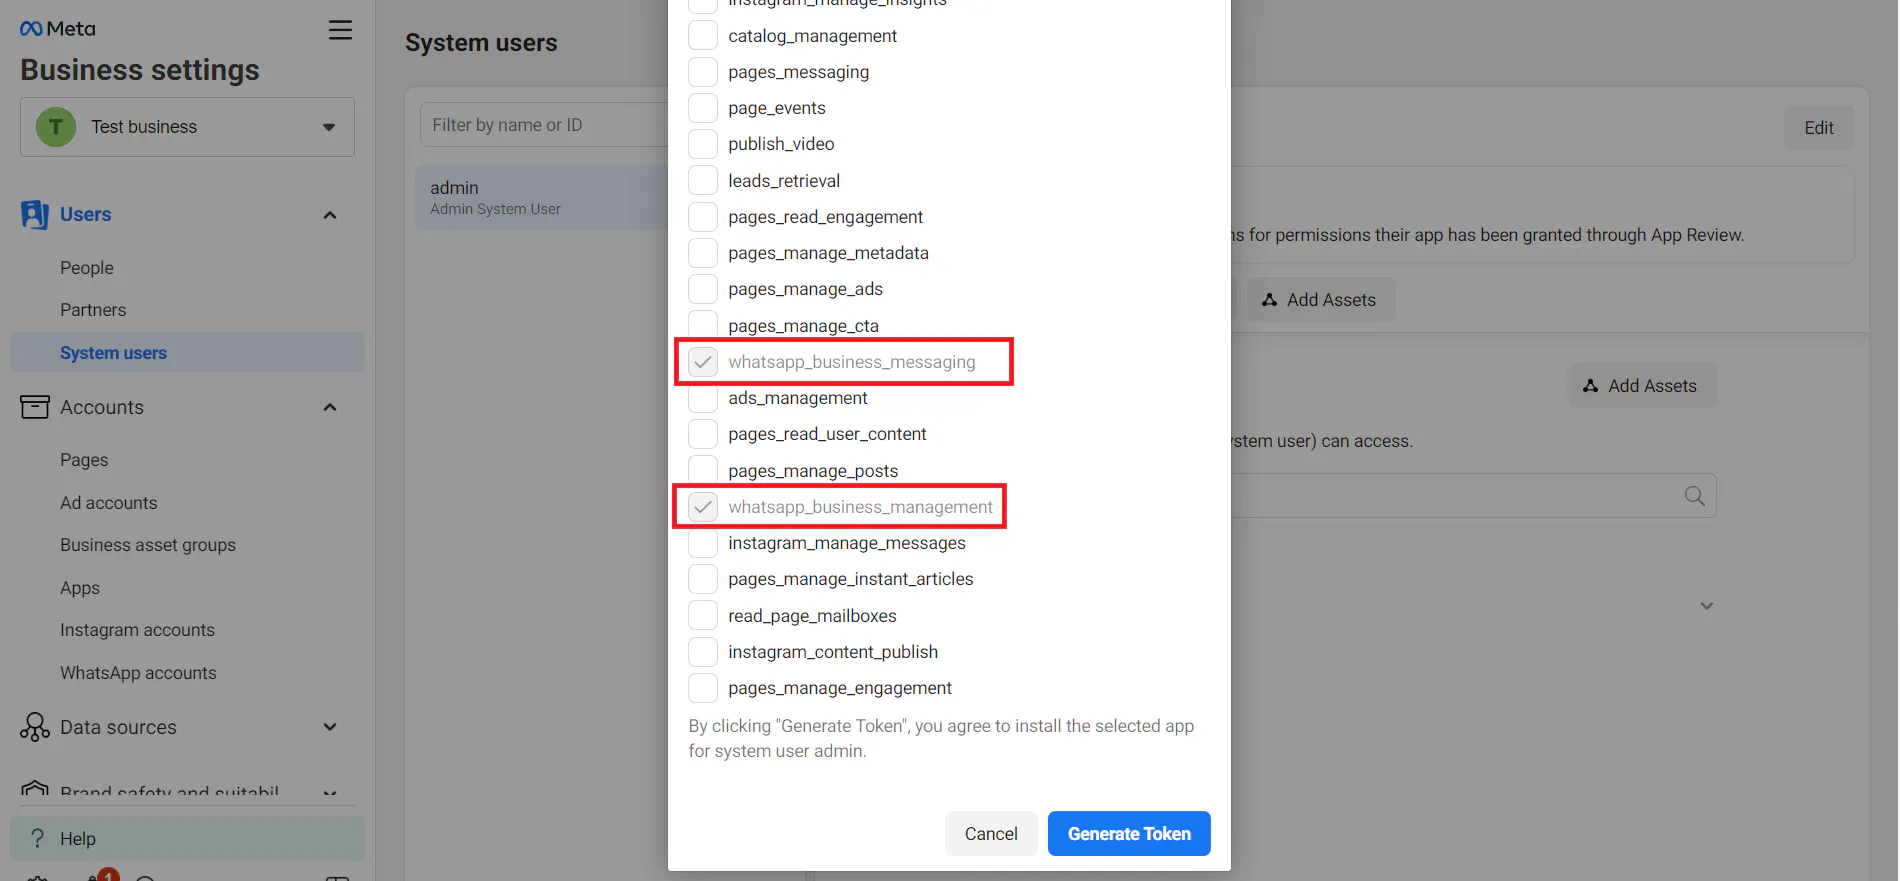The image size is (1901, 881).
Task: Open Business asset groups
Action: pos(148,545)
